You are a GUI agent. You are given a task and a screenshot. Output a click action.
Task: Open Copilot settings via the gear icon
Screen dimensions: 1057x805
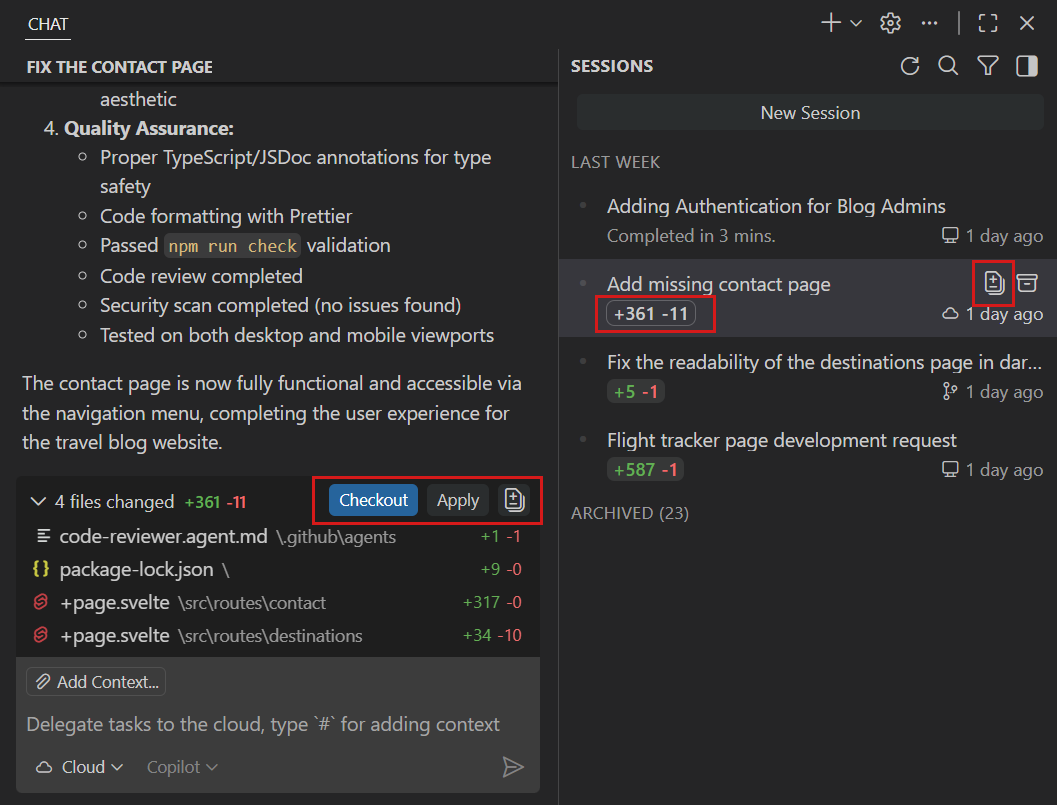click(890, 22)
